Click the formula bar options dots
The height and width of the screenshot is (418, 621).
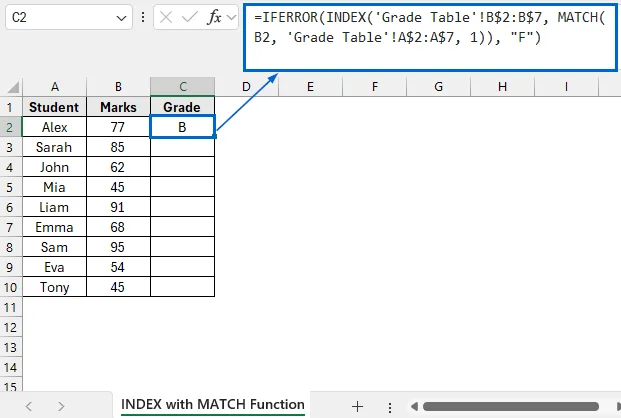point(143,17)
